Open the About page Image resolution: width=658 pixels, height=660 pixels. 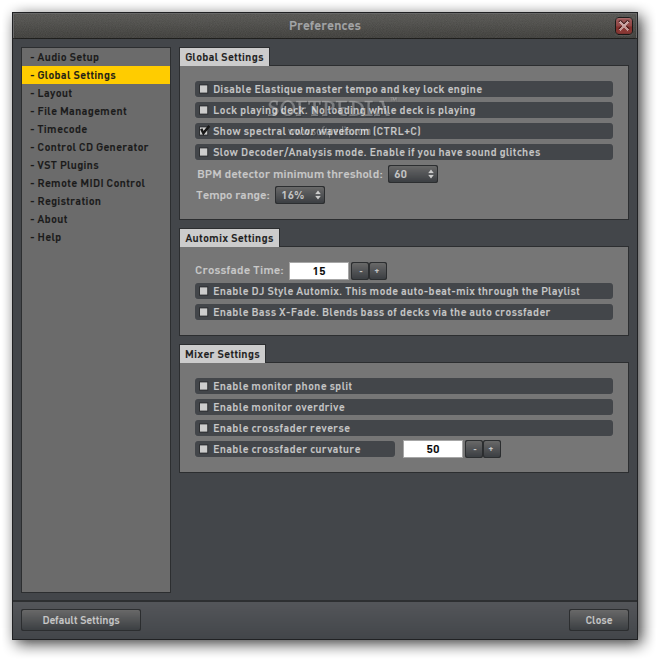(96, 219)
